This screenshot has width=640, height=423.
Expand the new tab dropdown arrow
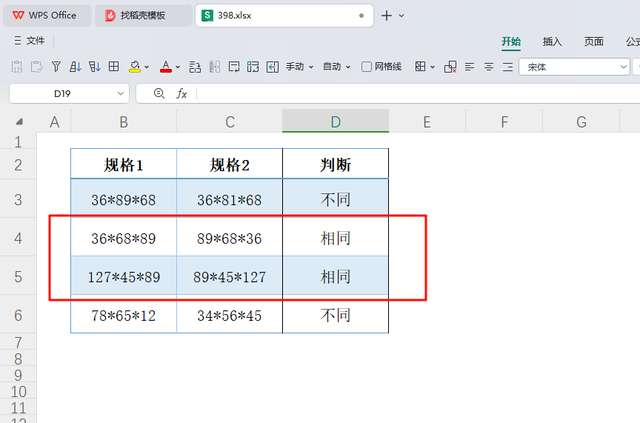click(402, 16)
